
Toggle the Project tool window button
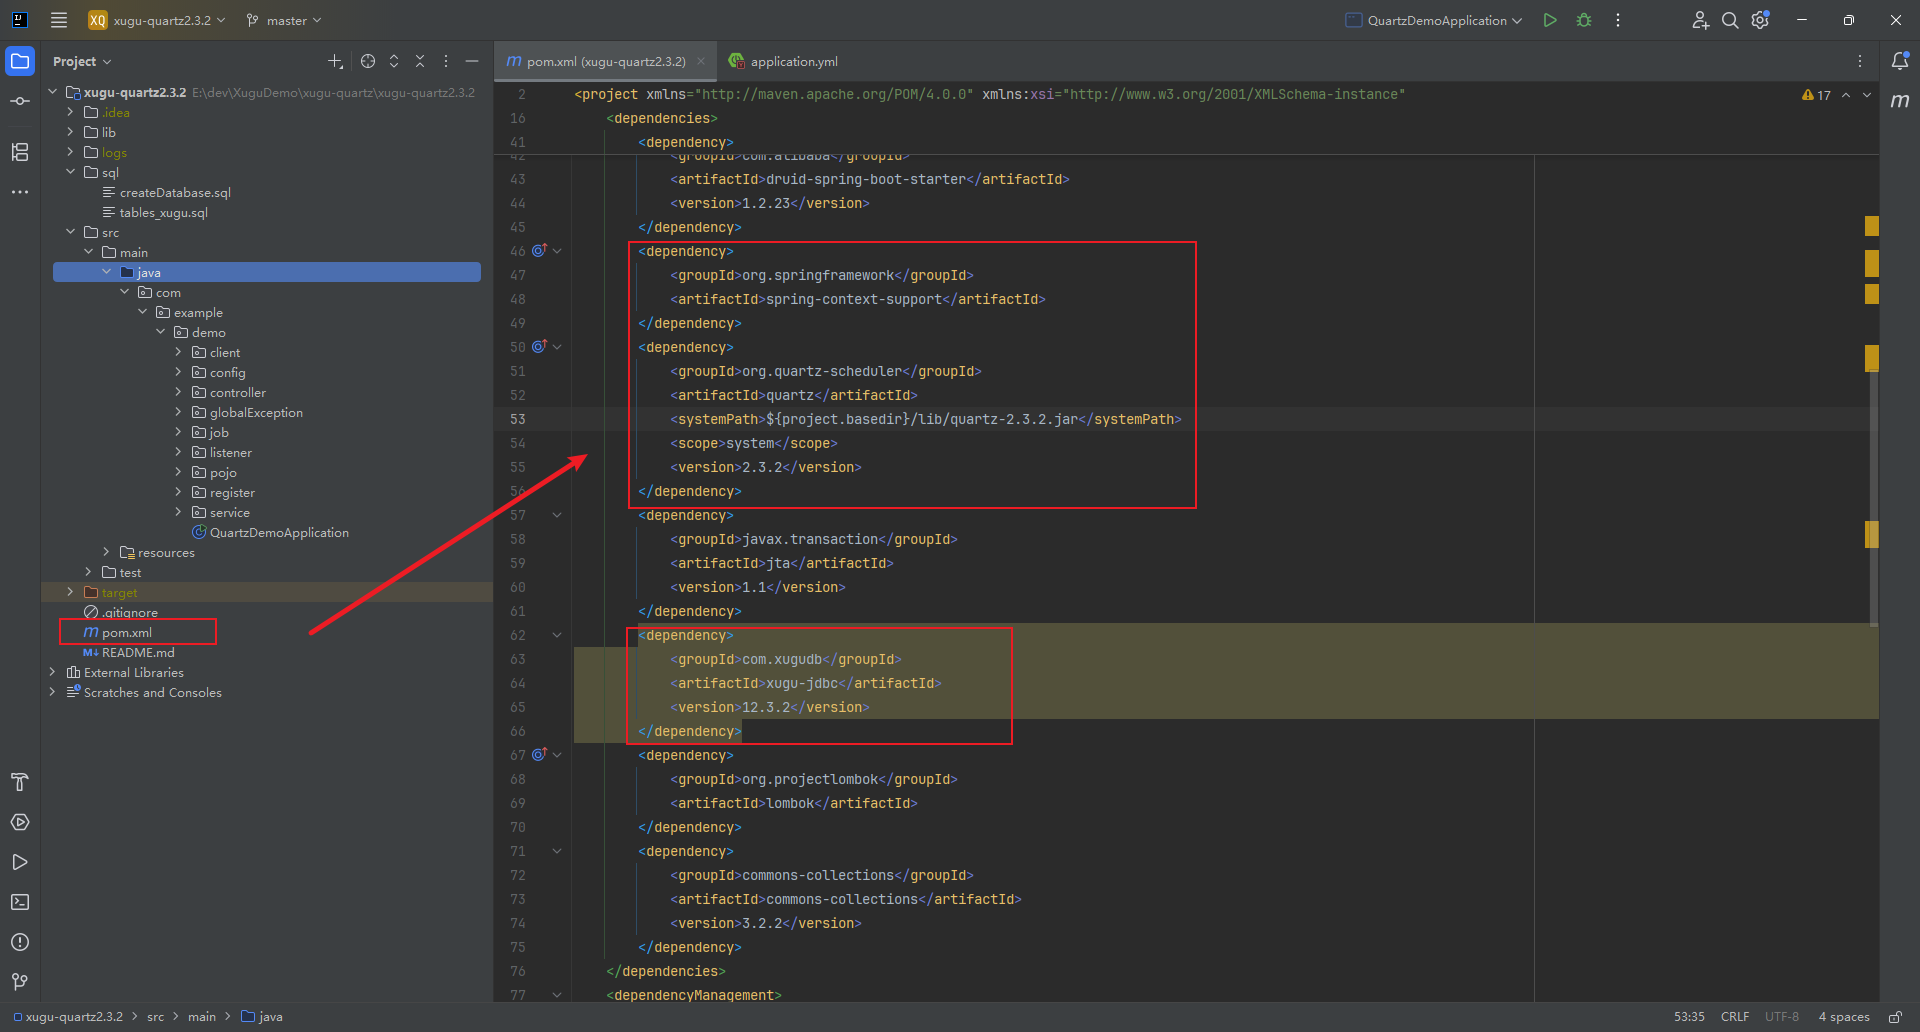[x=20, y=61]
